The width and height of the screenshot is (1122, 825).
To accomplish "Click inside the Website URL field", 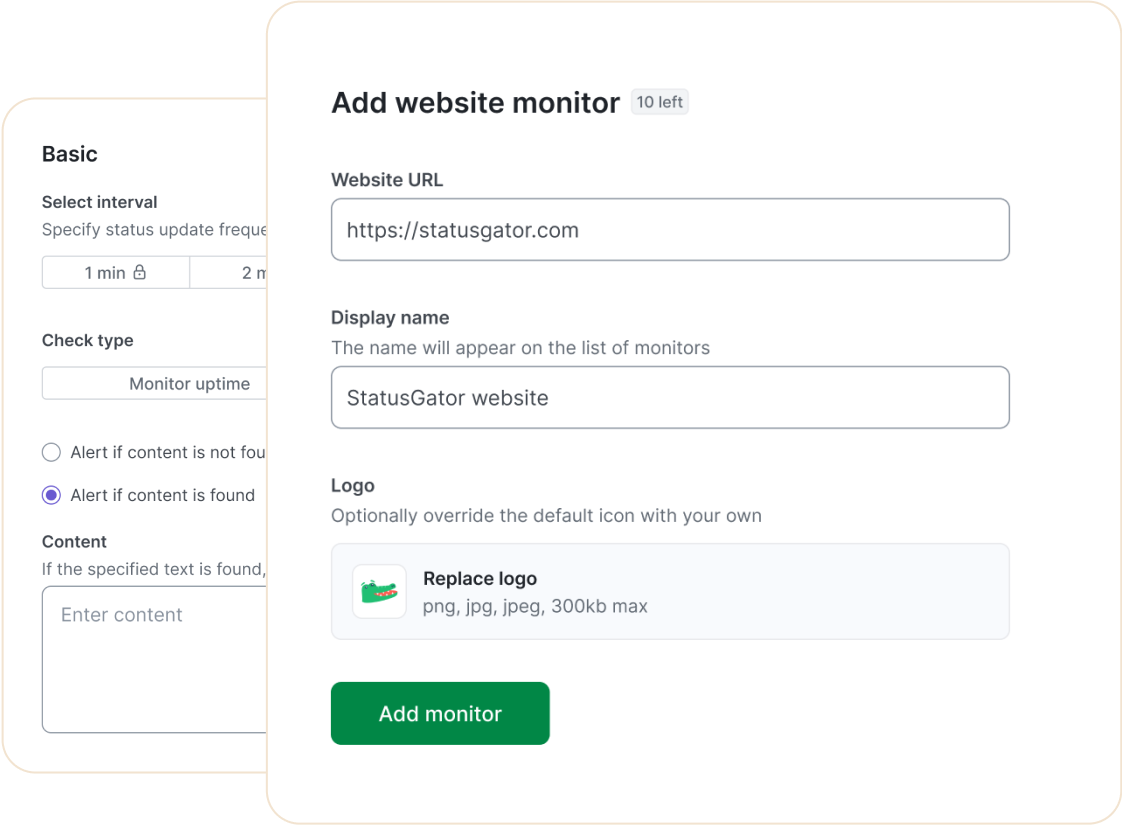I will coord(670,229).
